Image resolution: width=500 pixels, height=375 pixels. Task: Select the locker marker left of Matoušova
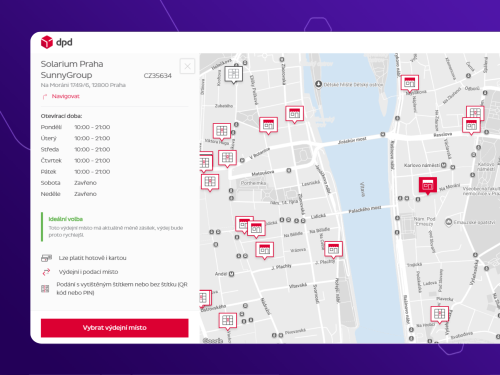pos(210,182)
